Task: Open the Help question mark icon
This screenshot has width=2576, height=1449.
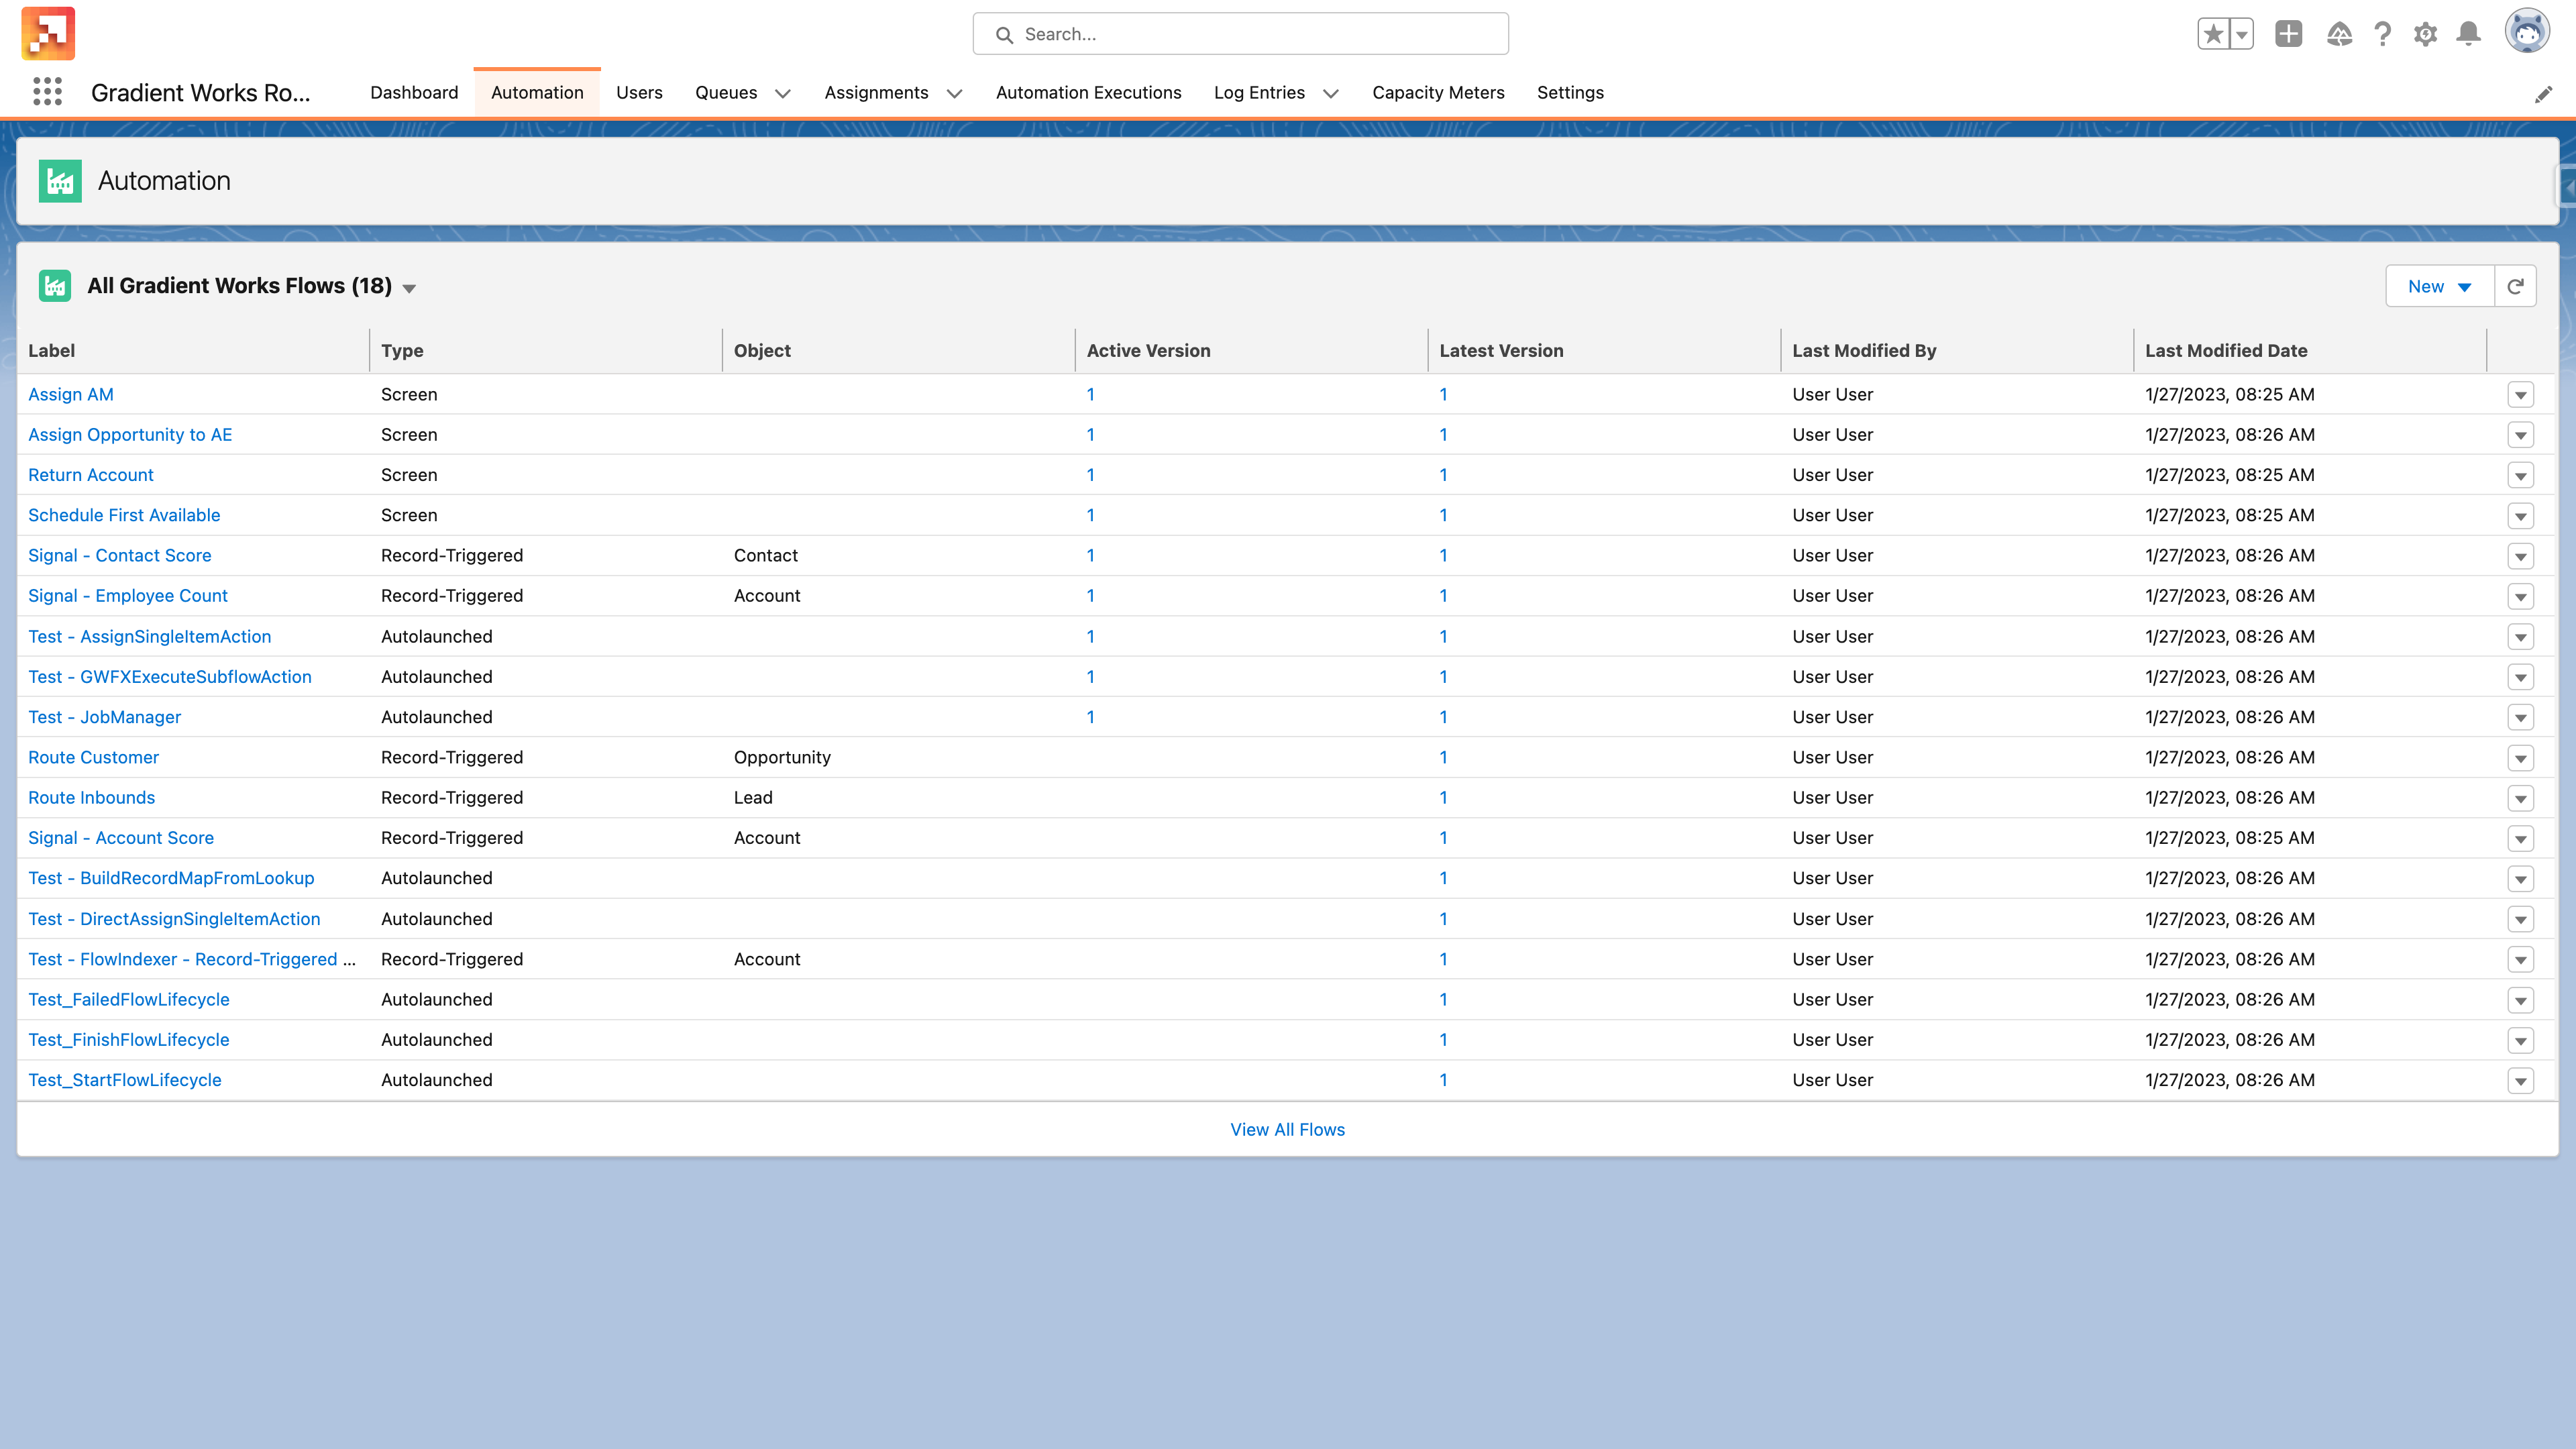Action: [2382, 34]
